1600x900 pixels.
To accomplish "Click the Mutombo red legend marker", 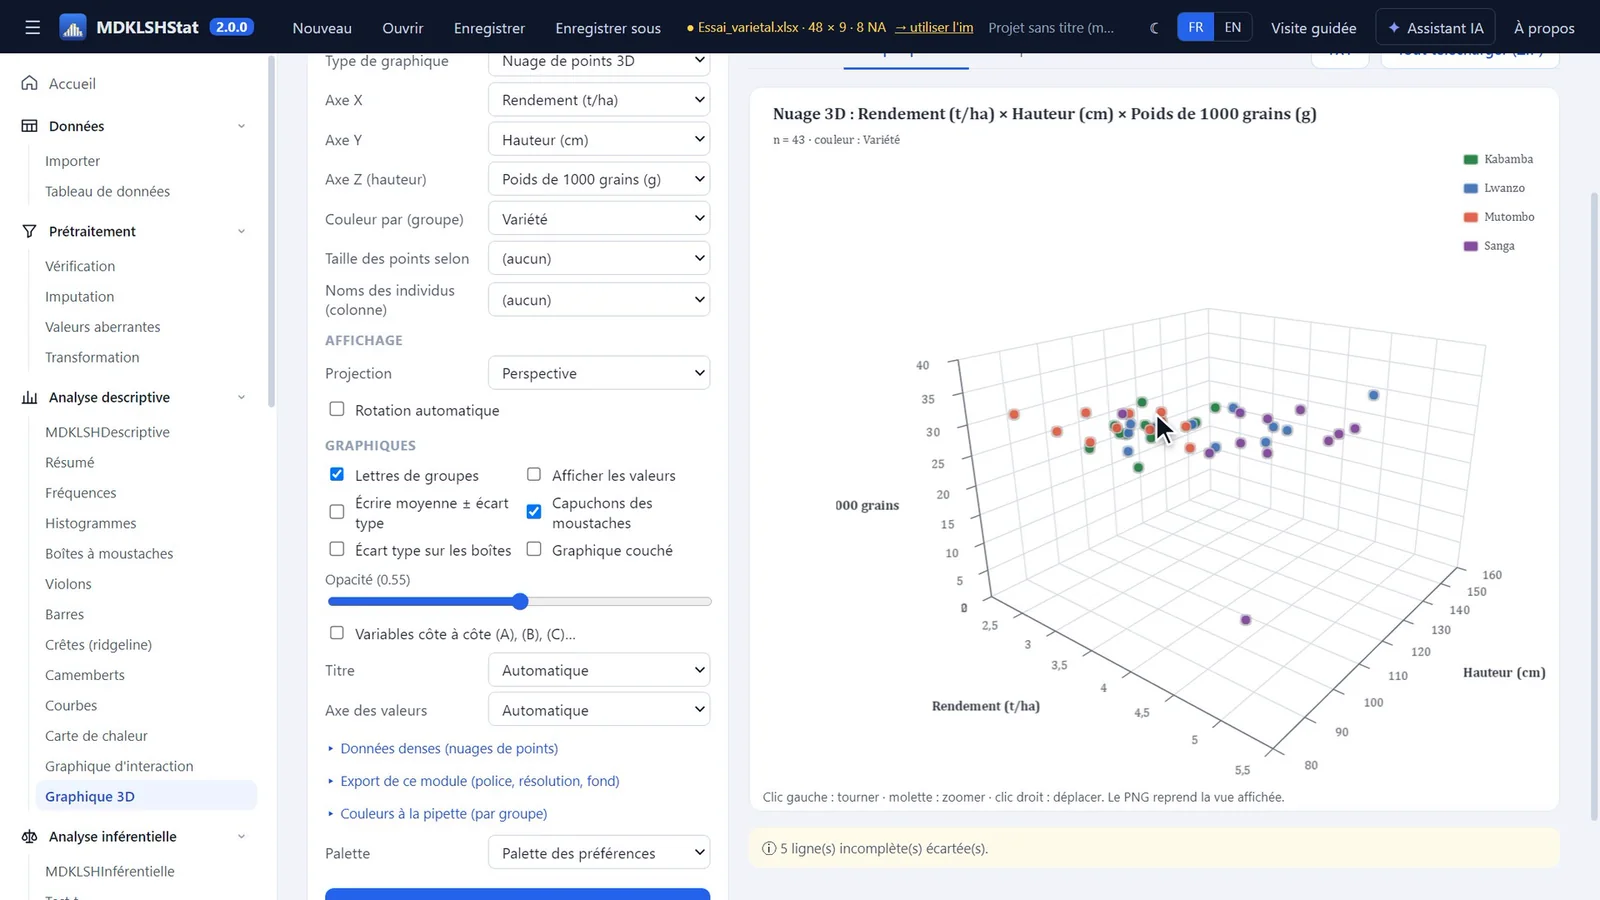I will (1470, 217).
